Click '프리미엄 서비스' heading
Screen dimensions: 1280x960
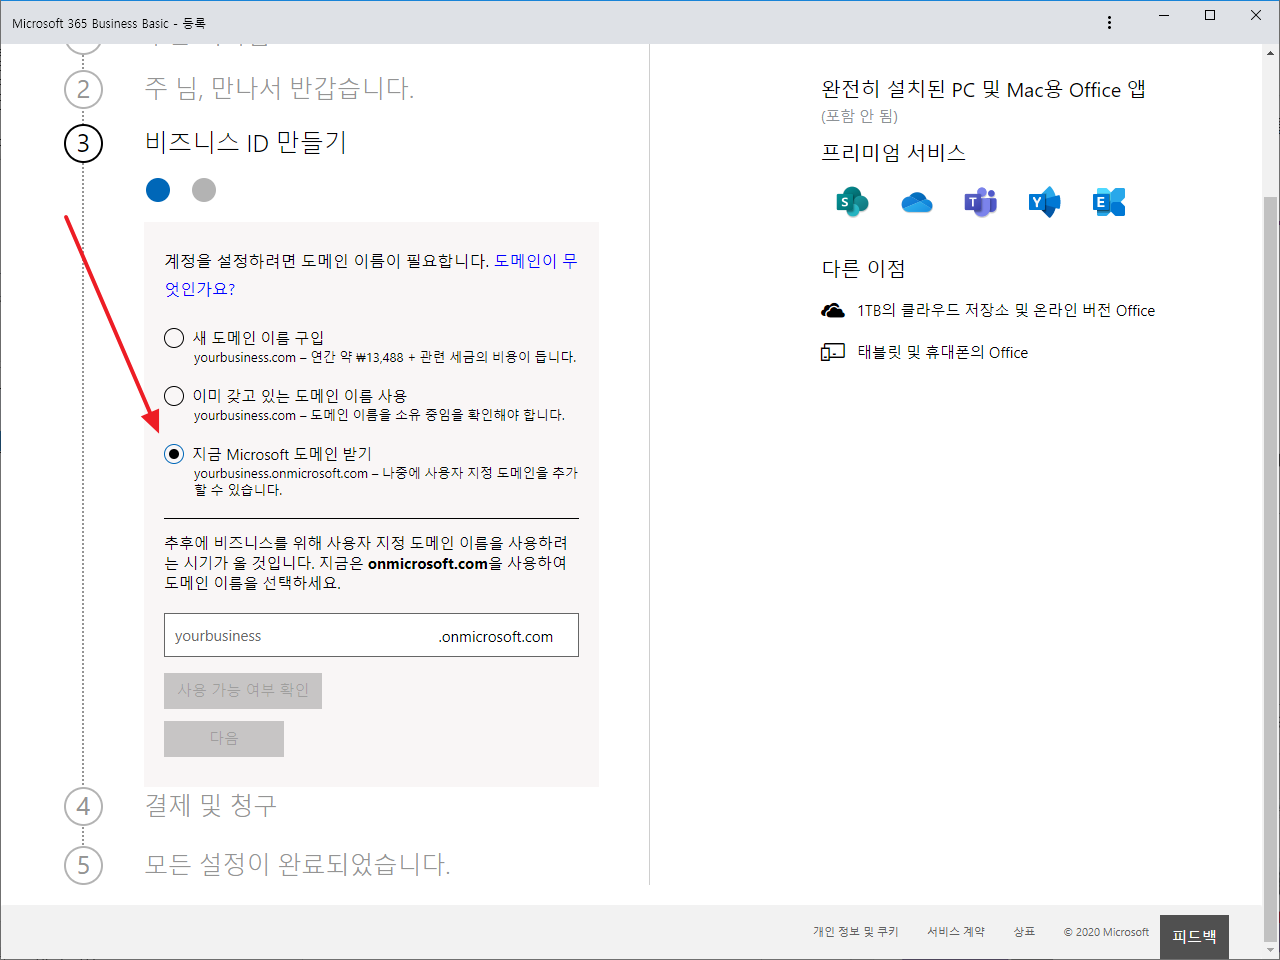coord(894,153)
